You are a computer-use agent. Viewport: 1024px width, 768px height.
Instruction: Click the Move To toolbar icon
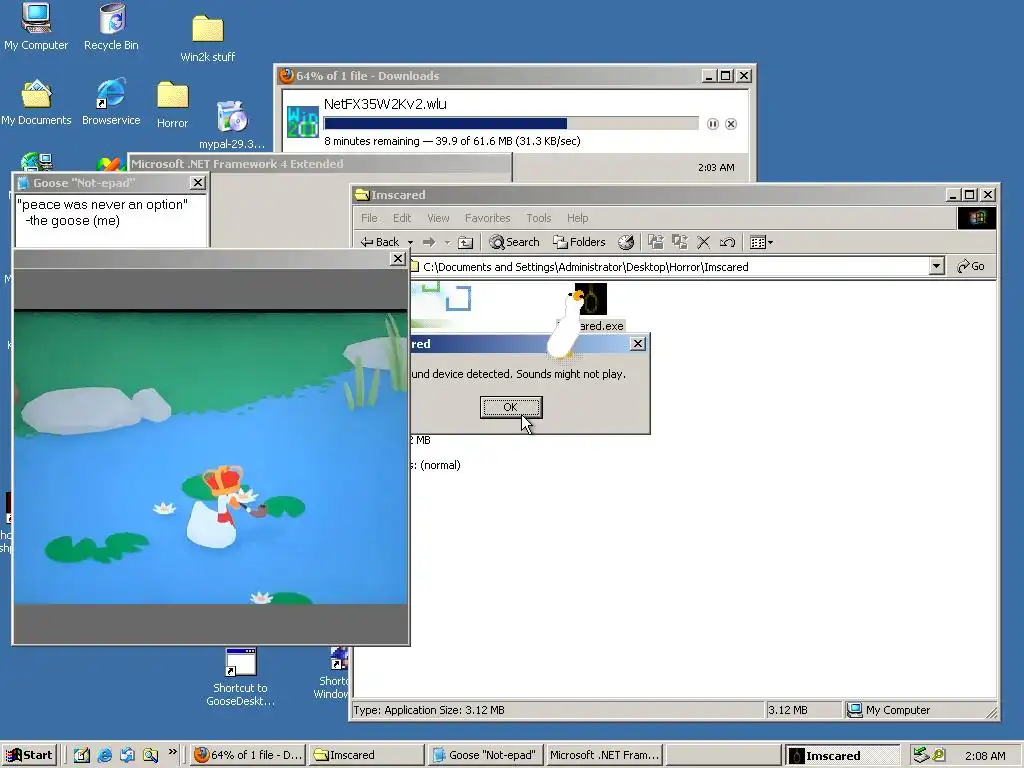(x=656, y=242)
